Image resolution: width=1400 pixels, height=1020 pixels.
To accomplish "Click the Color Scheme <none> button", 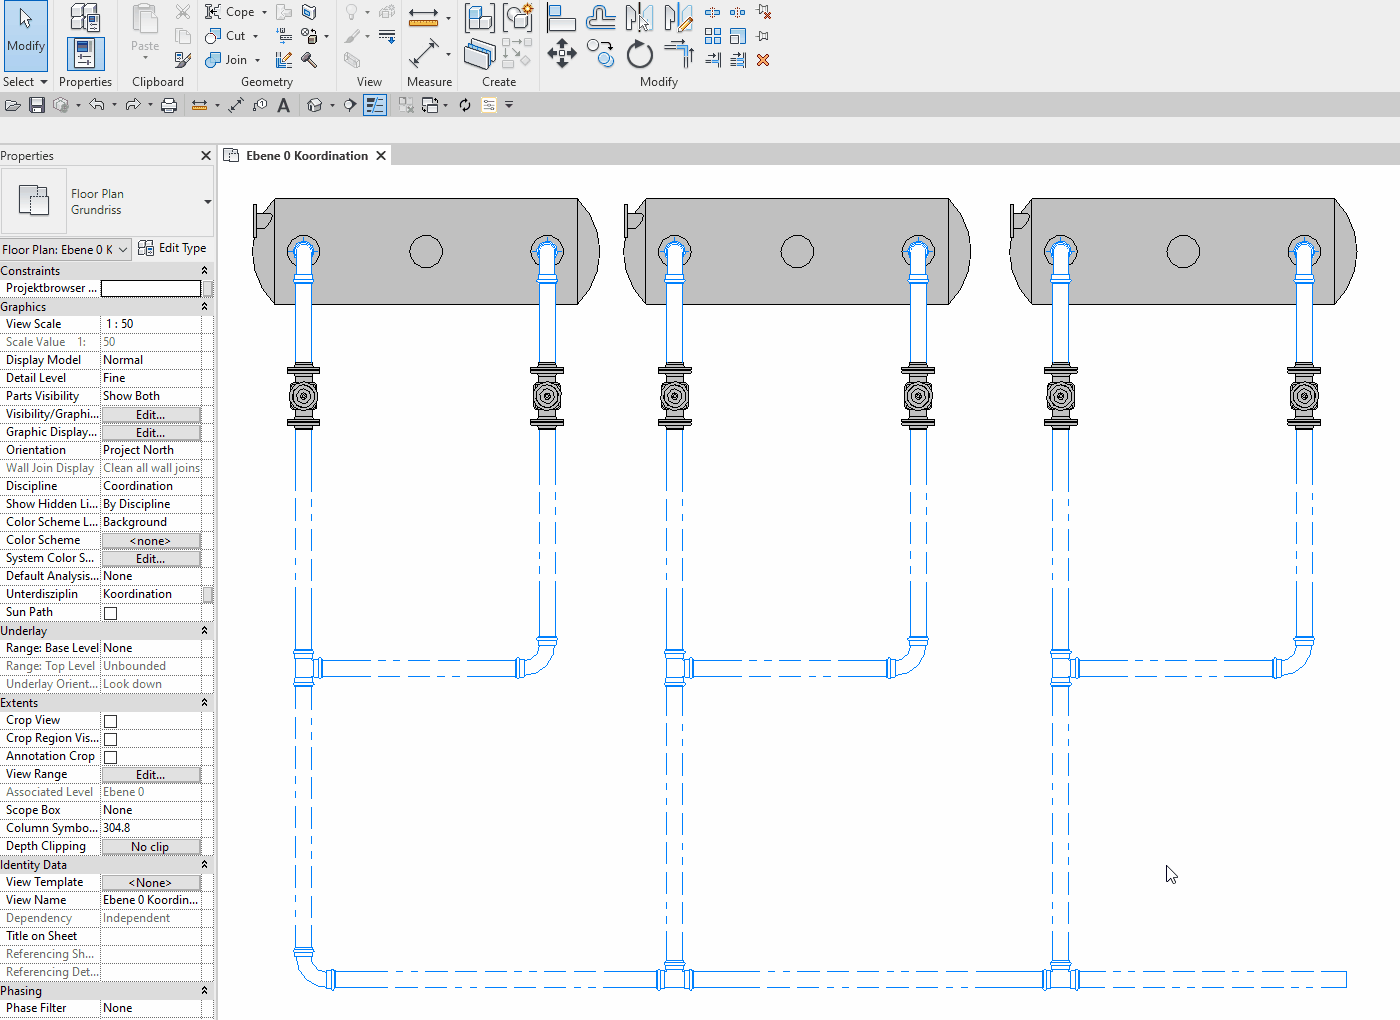I will tap(151, 541).
